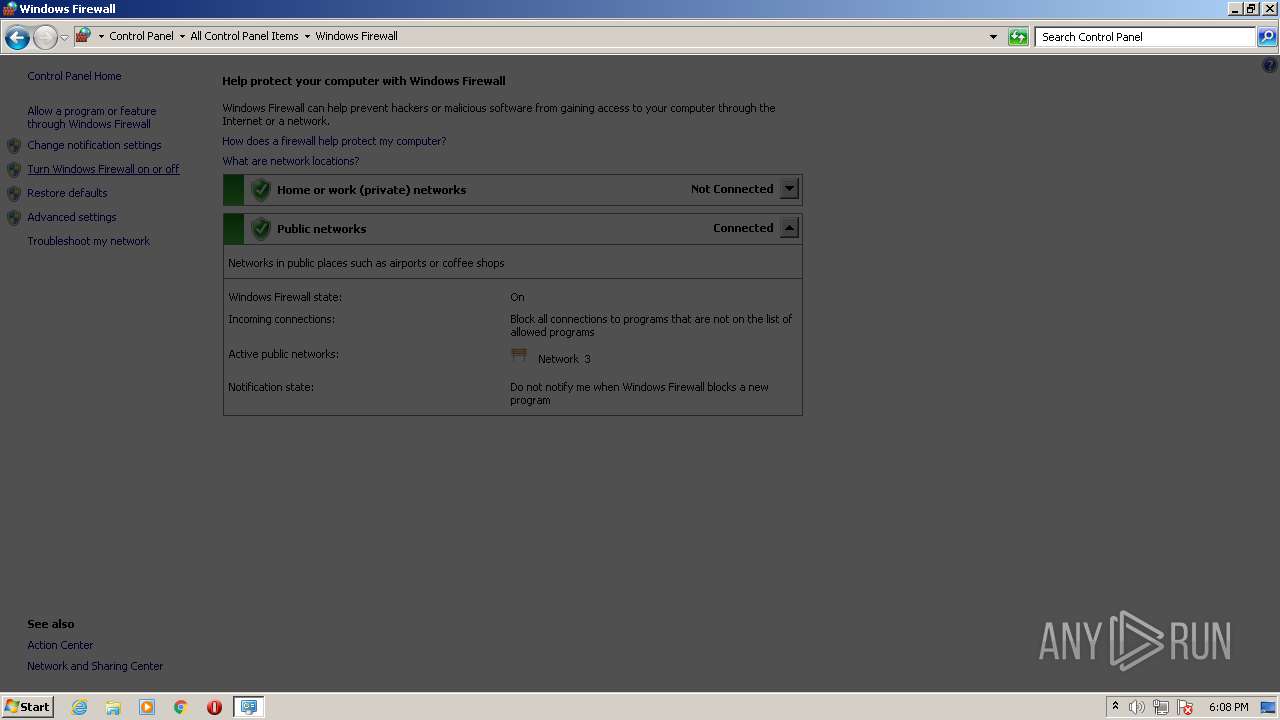Viewport: 1280px width, 720px height.
Task: Open What are network locations link
Action: pyautogui.click(x=290, y=161)
